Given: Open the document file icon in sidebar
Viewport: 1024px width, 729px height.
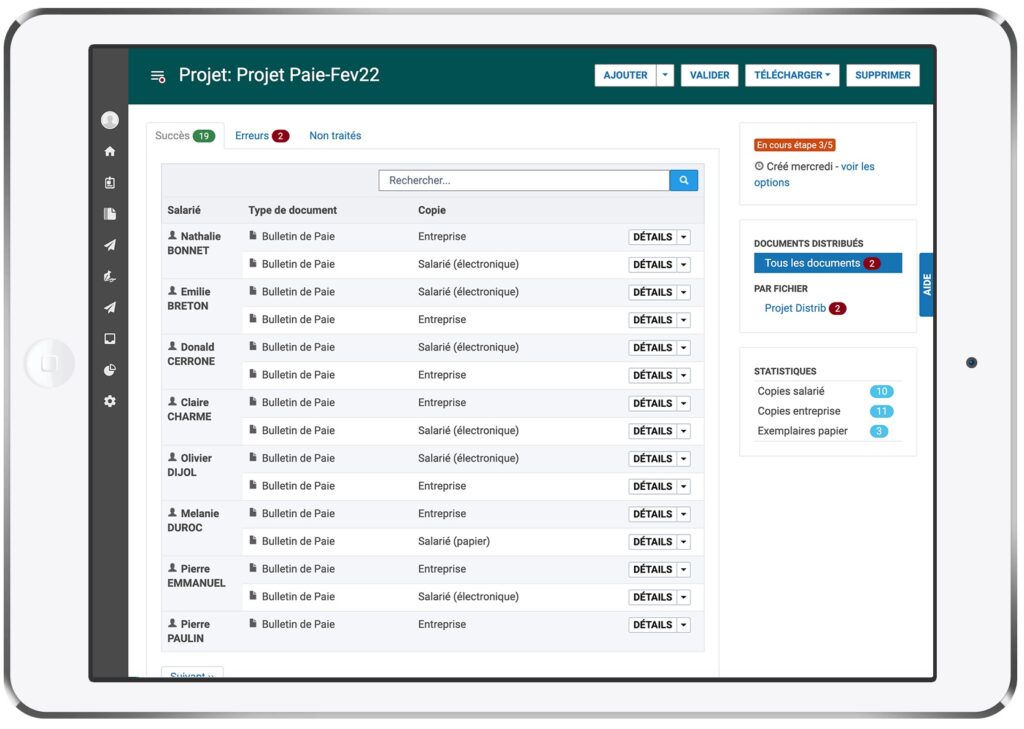Looking at the screenshot, I should click(x=110, y=214).
